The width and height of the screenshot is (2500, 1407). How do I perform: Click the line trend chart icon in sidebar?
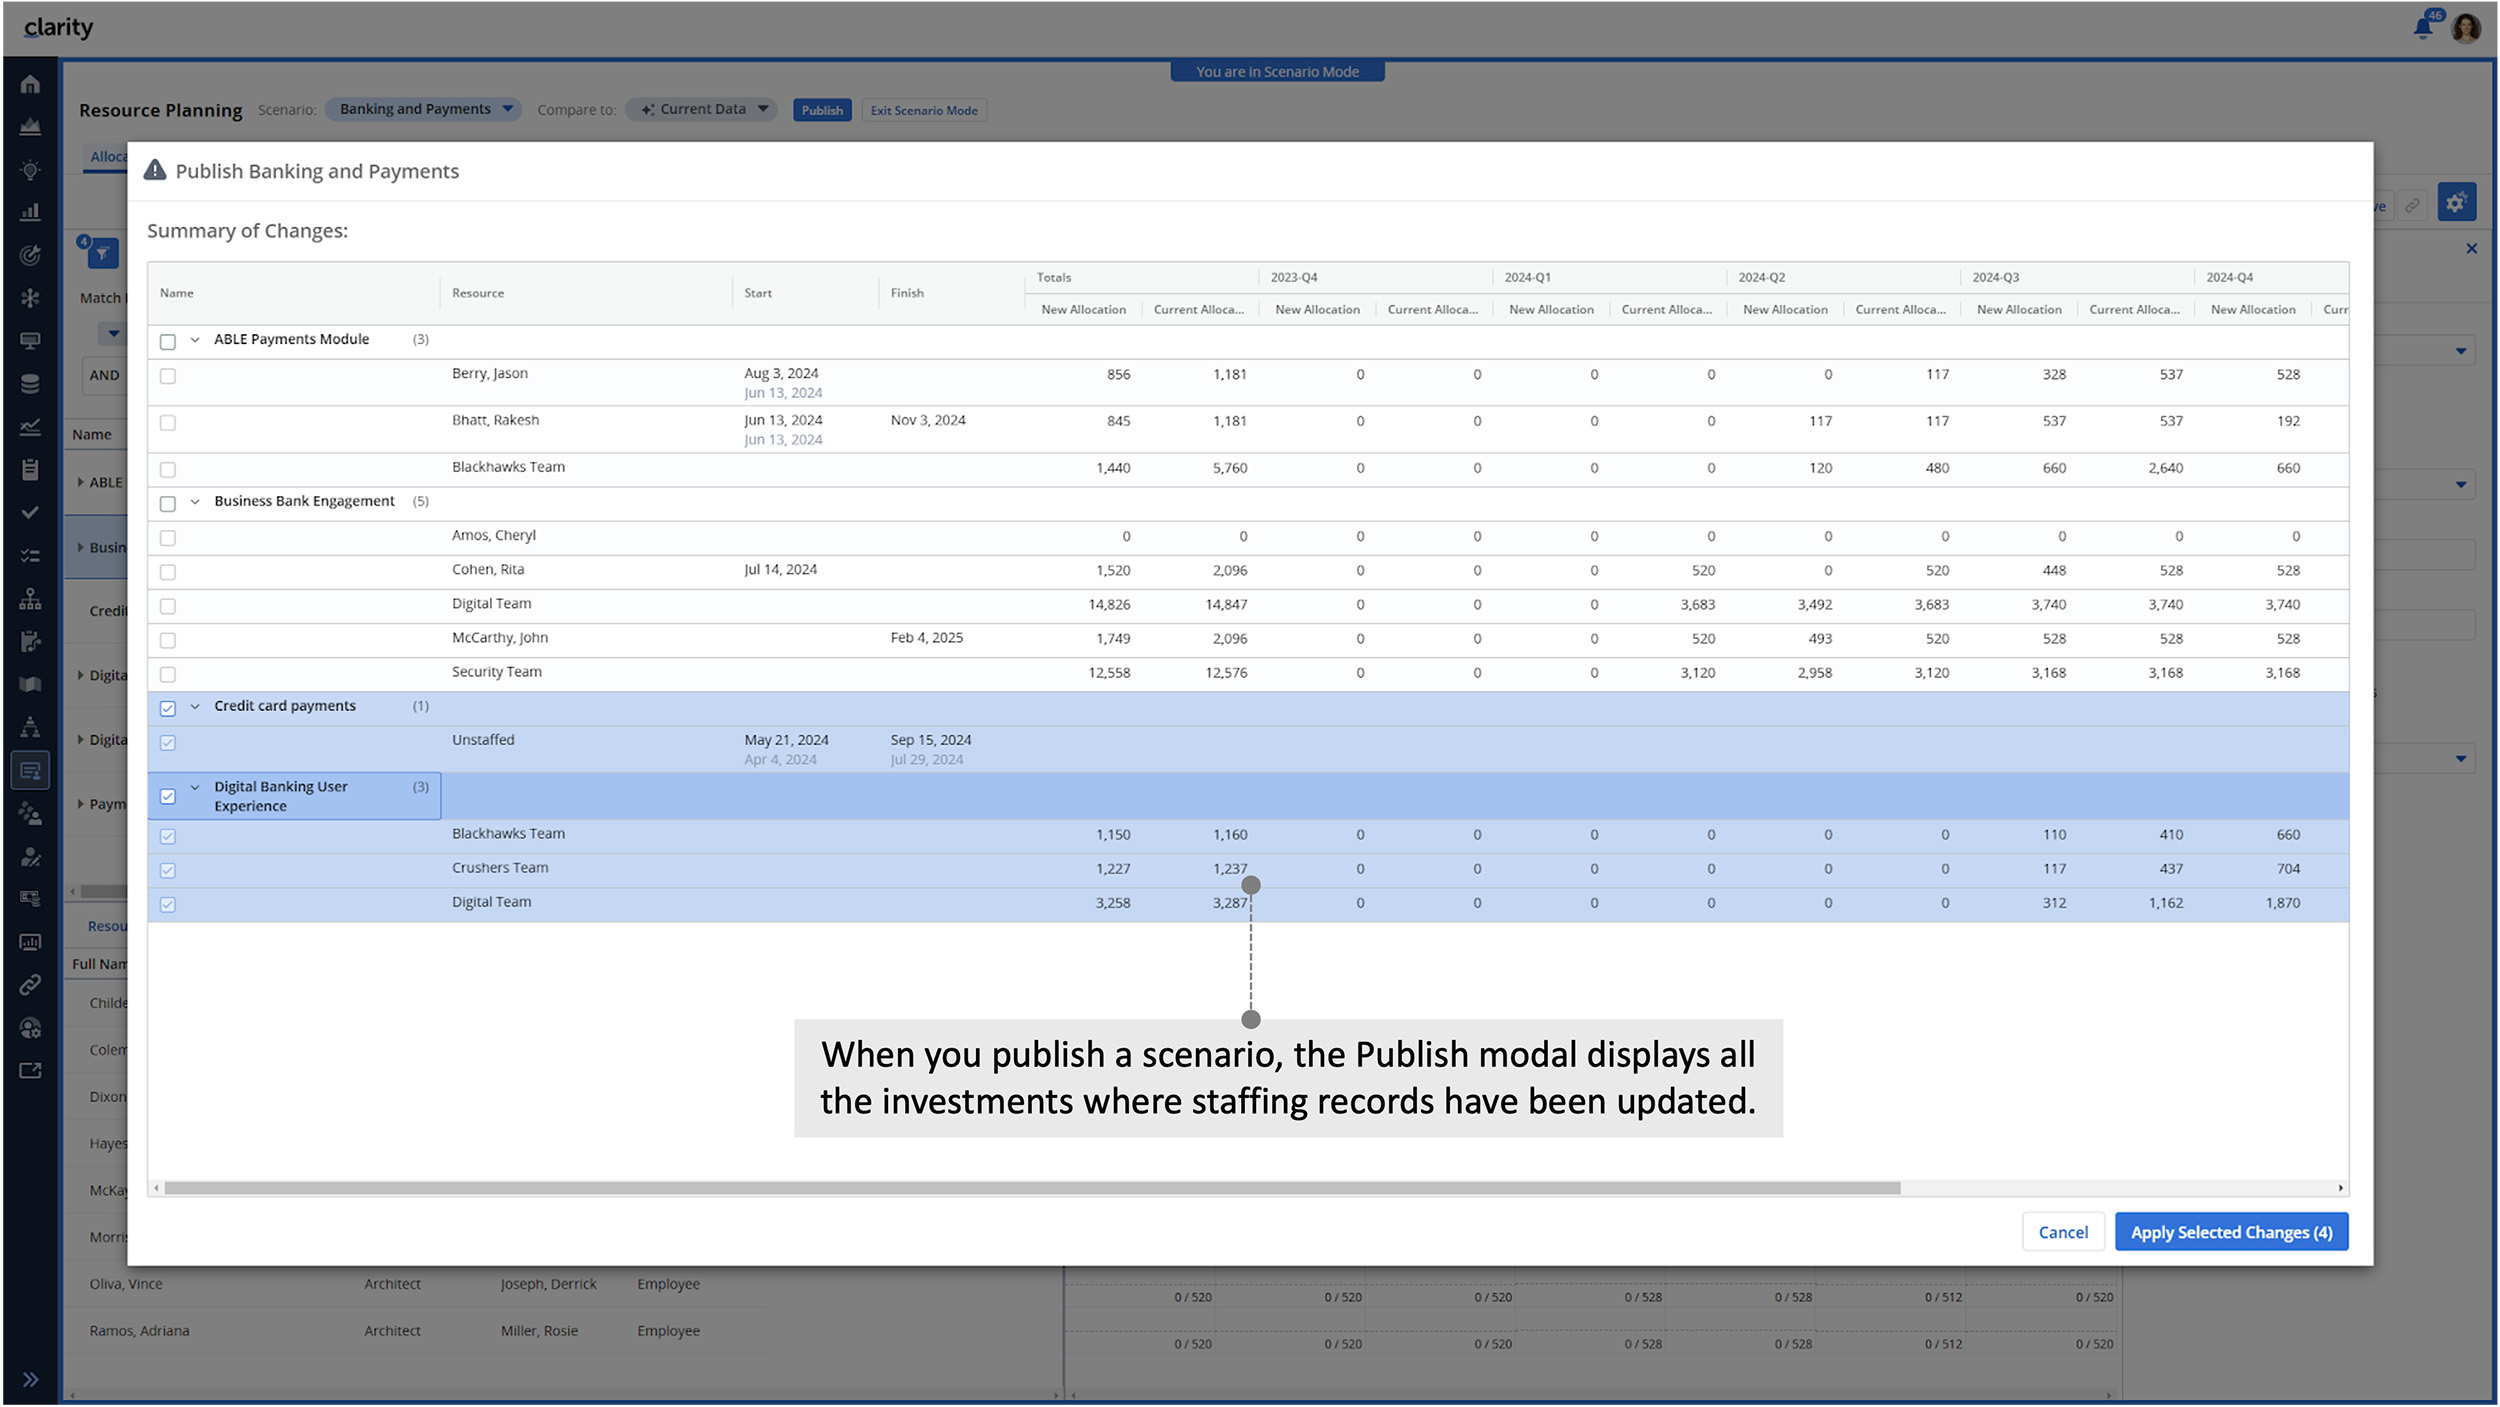tap(30, 427)
